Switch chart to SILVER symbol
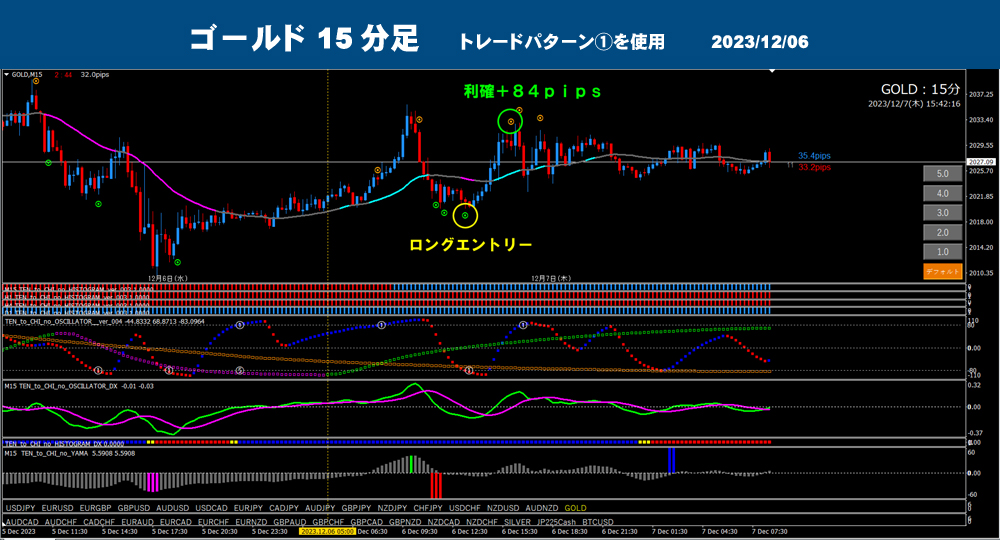 coord(517,522)
